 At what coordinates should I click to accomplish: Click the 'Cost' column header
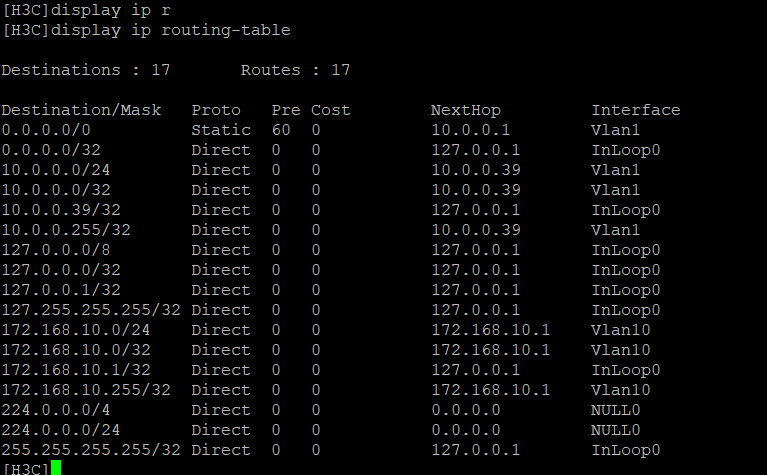(330, 110)
